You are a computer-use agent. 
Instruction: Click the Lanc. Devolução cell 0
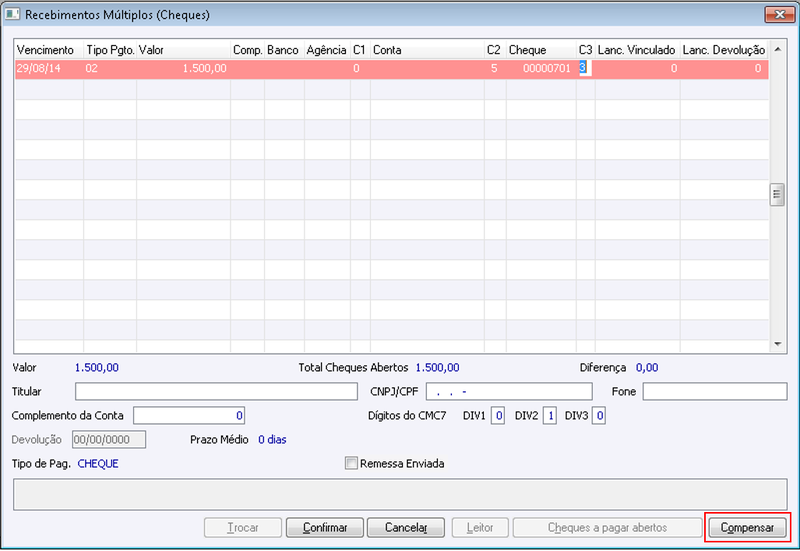point(724,68)
